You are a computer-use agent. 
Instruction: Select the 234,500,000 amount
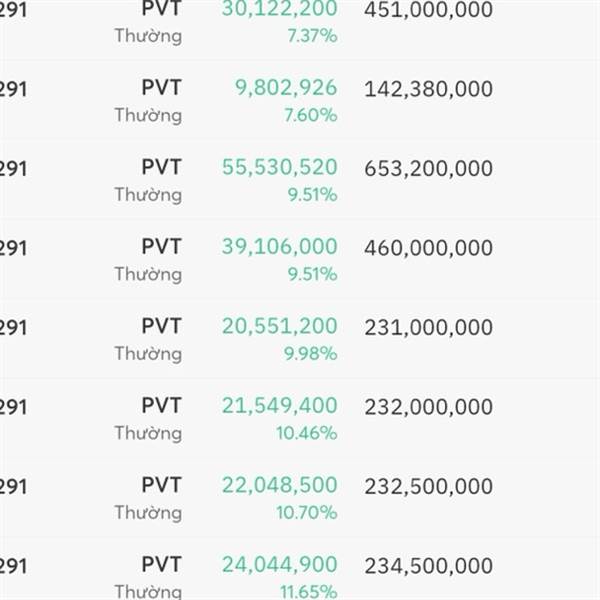428,566
